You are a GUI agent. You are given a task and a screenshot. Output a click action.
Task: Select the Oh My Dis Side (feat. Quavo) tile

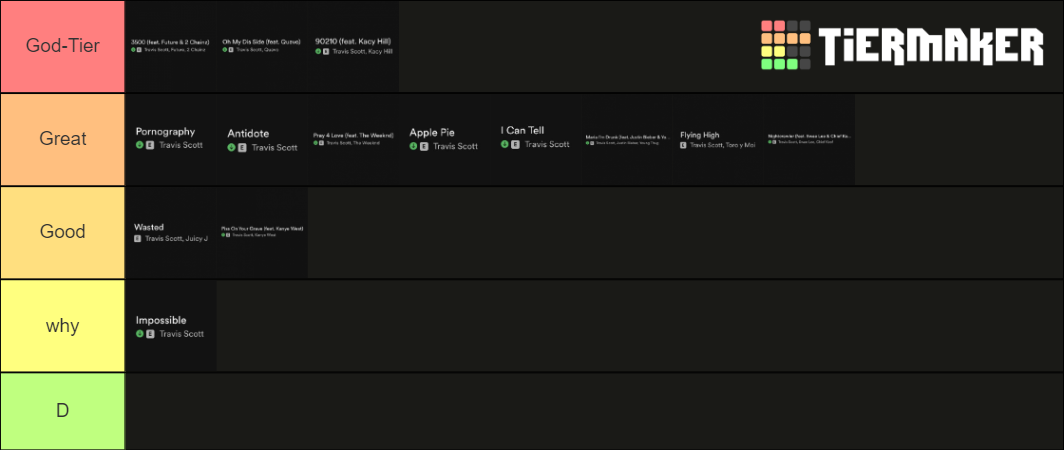coord(262,46)
